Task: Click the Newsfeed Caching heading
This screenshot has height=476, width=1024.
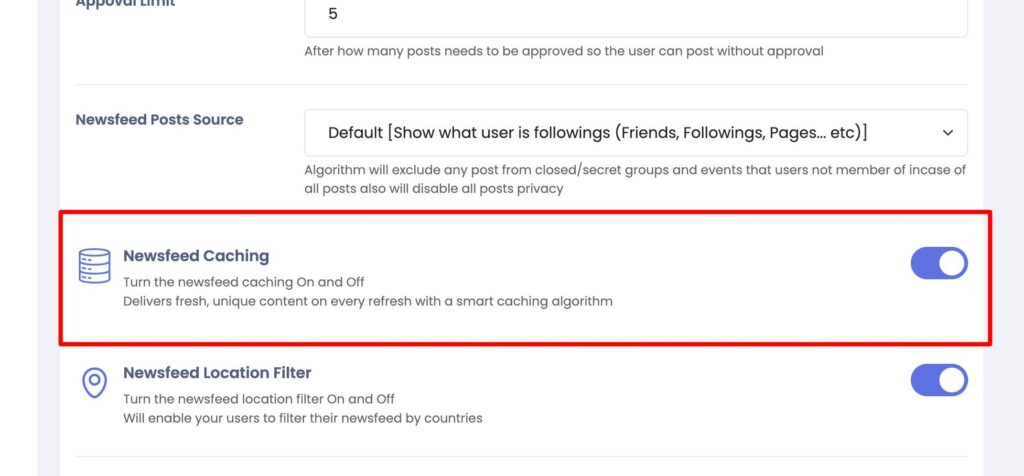Action: click(x=196, y=256)
